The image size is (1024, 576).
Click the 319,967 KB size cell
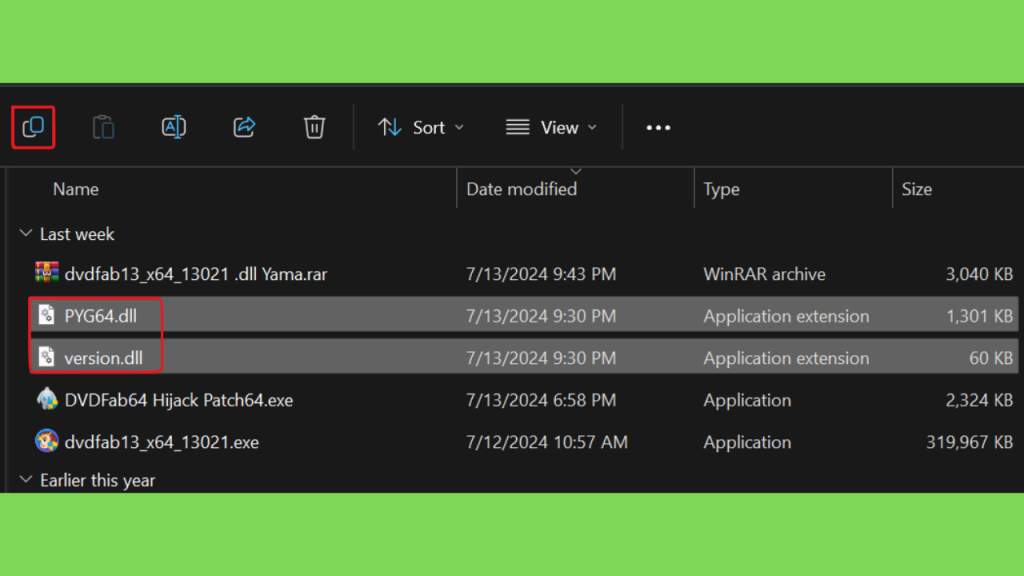(x=970, y=443)
